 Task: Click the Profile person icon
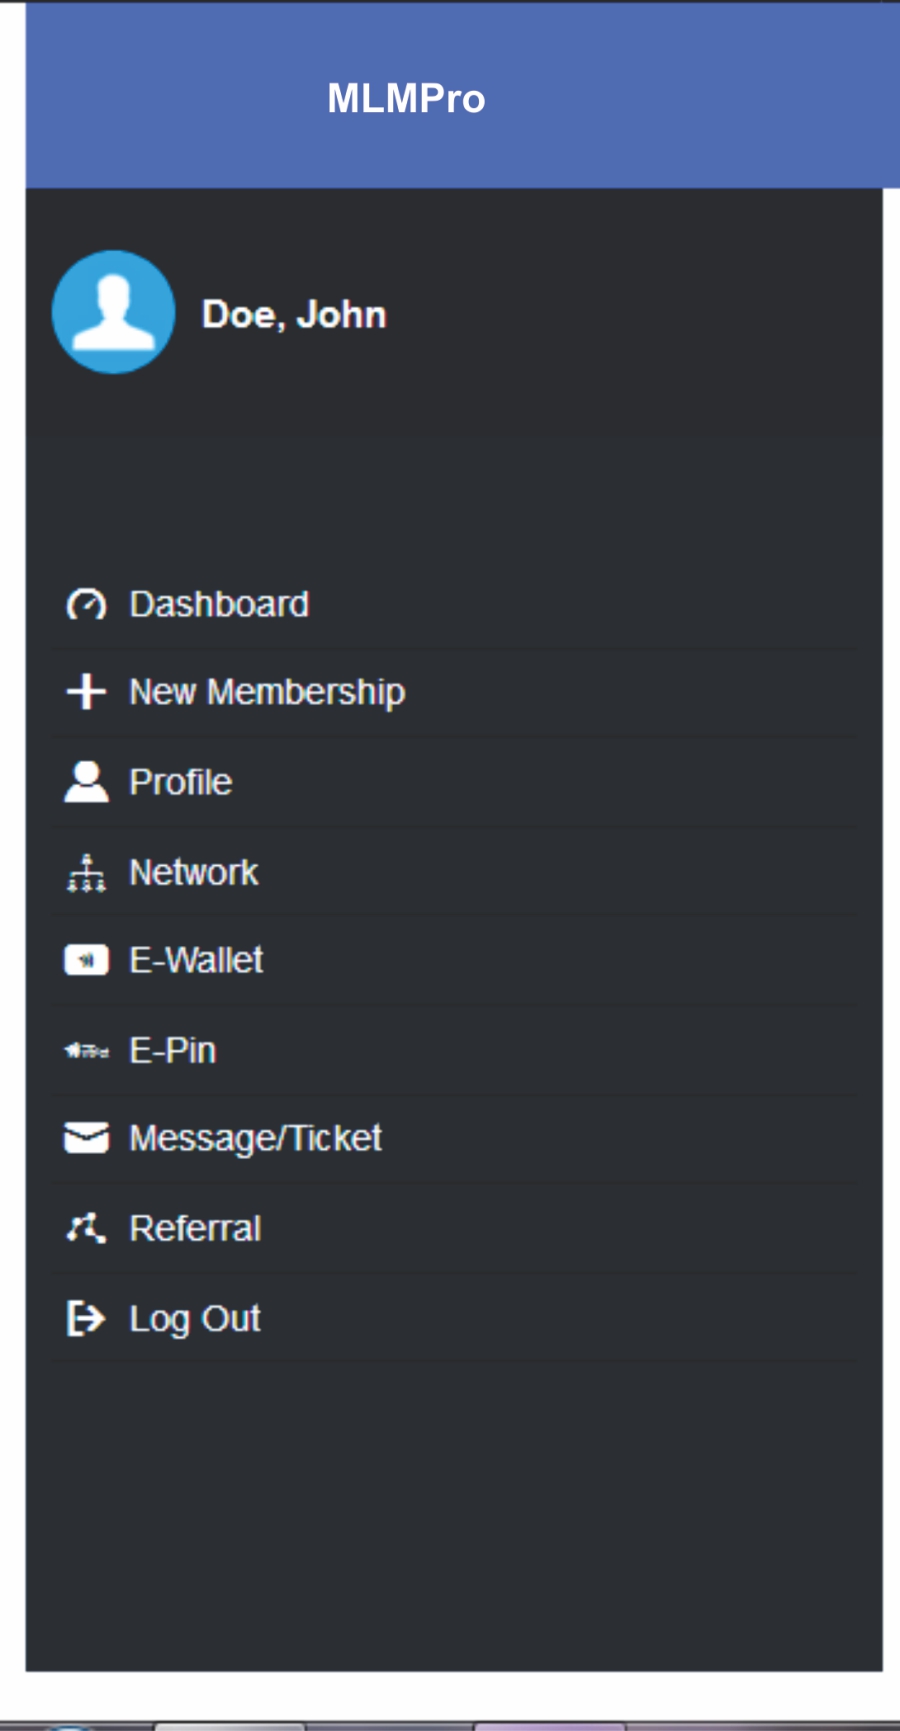pyautogui.click(x=86, y=782)
